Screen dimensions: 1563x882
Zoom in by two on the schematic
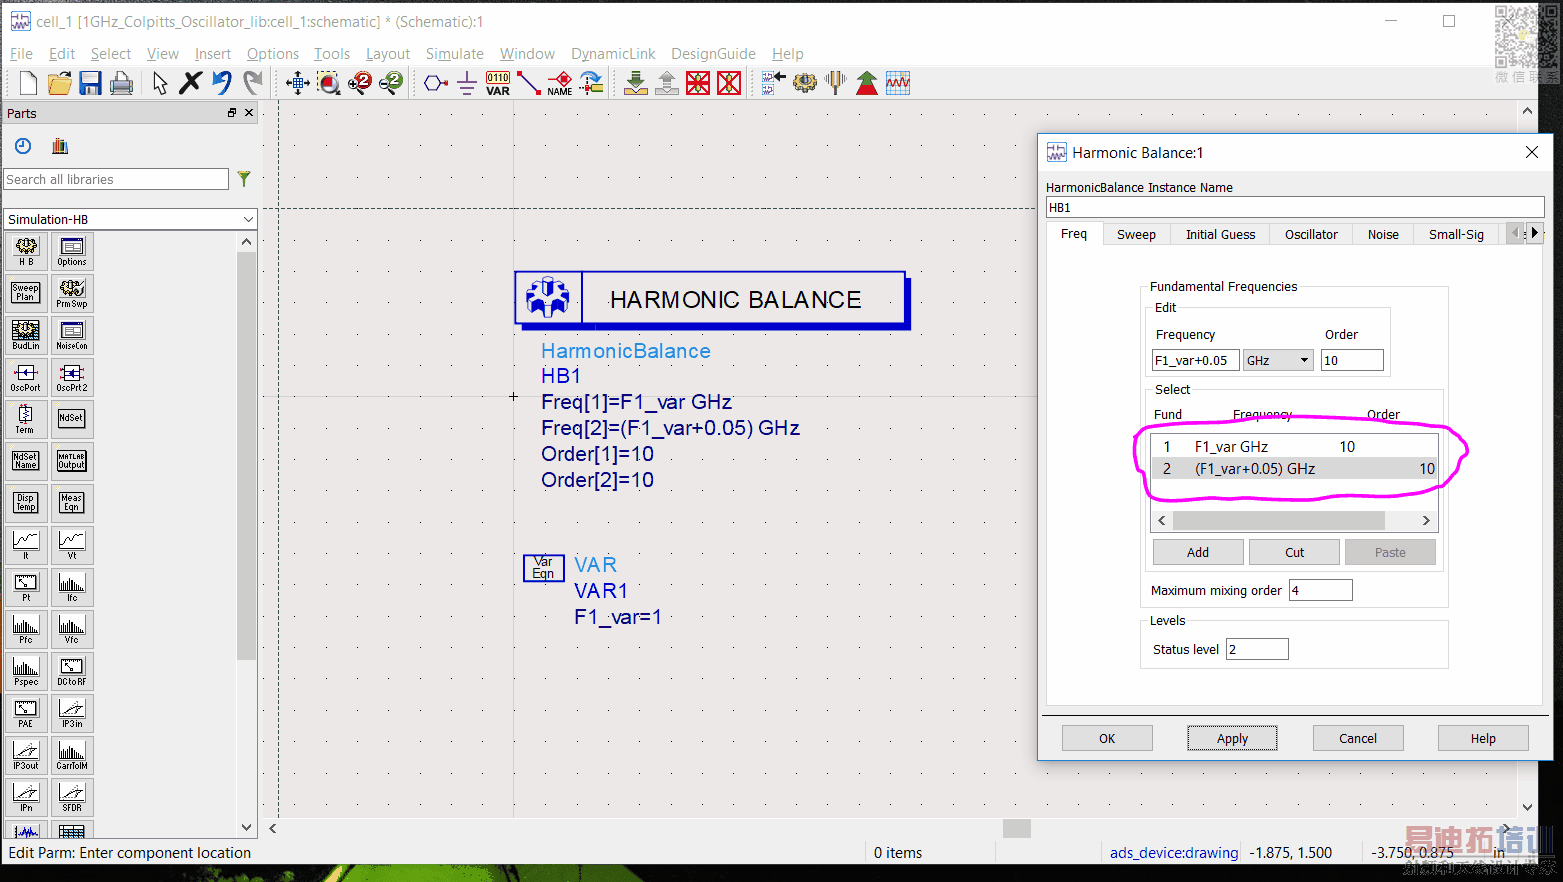(360, 83)
